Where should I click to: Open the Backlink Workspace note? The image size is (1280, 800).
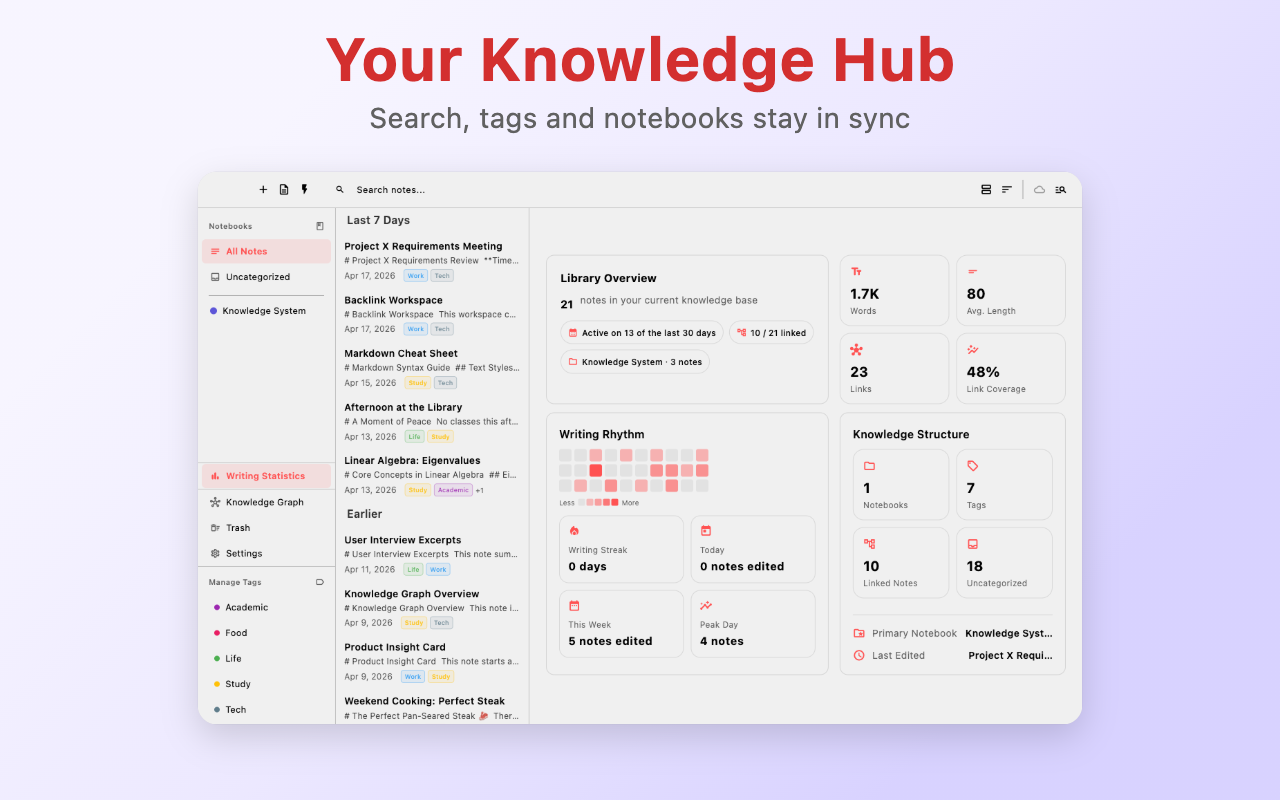coord(432,314)
